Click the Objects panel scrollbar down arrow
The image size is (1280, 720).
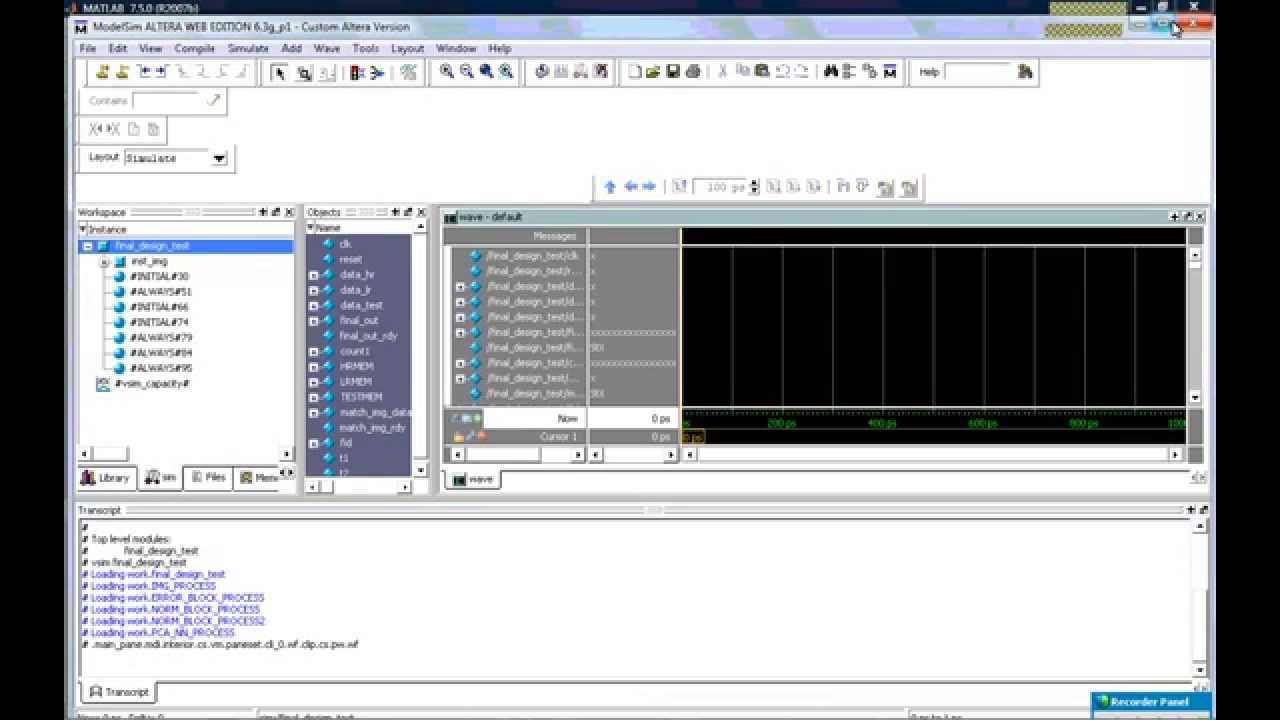(420, 471)
